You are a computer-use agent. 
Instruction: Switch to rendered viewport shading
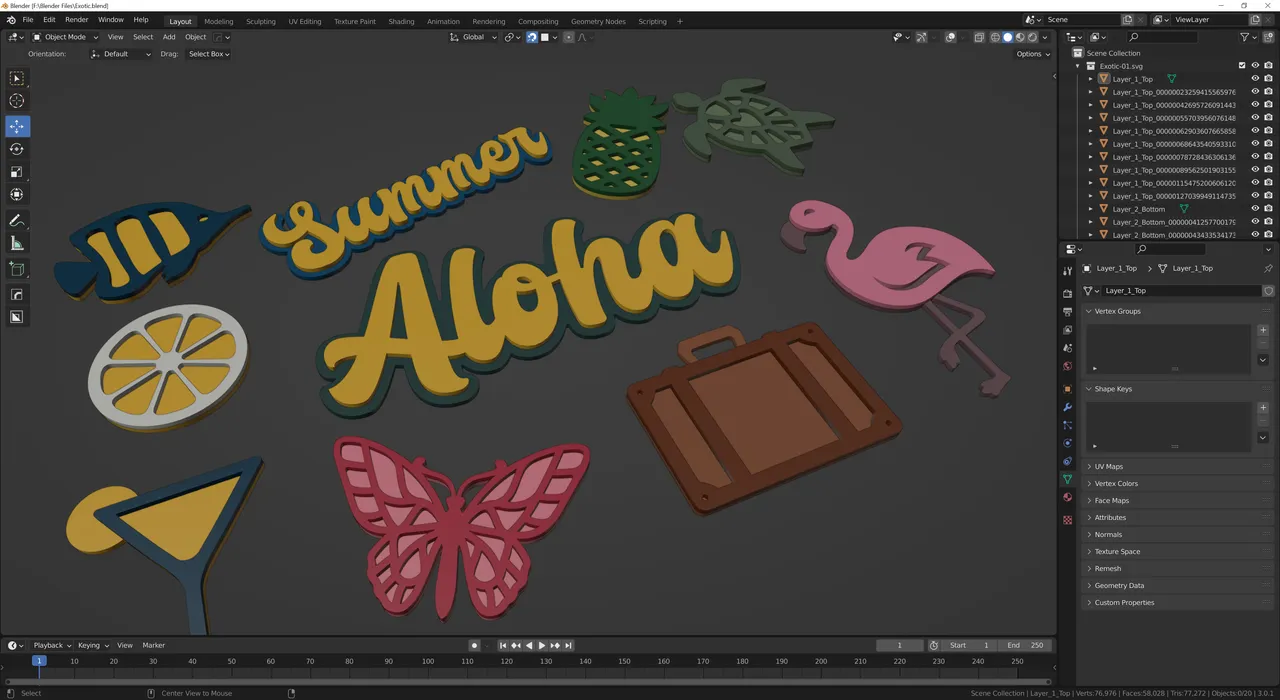(1033, 37)
